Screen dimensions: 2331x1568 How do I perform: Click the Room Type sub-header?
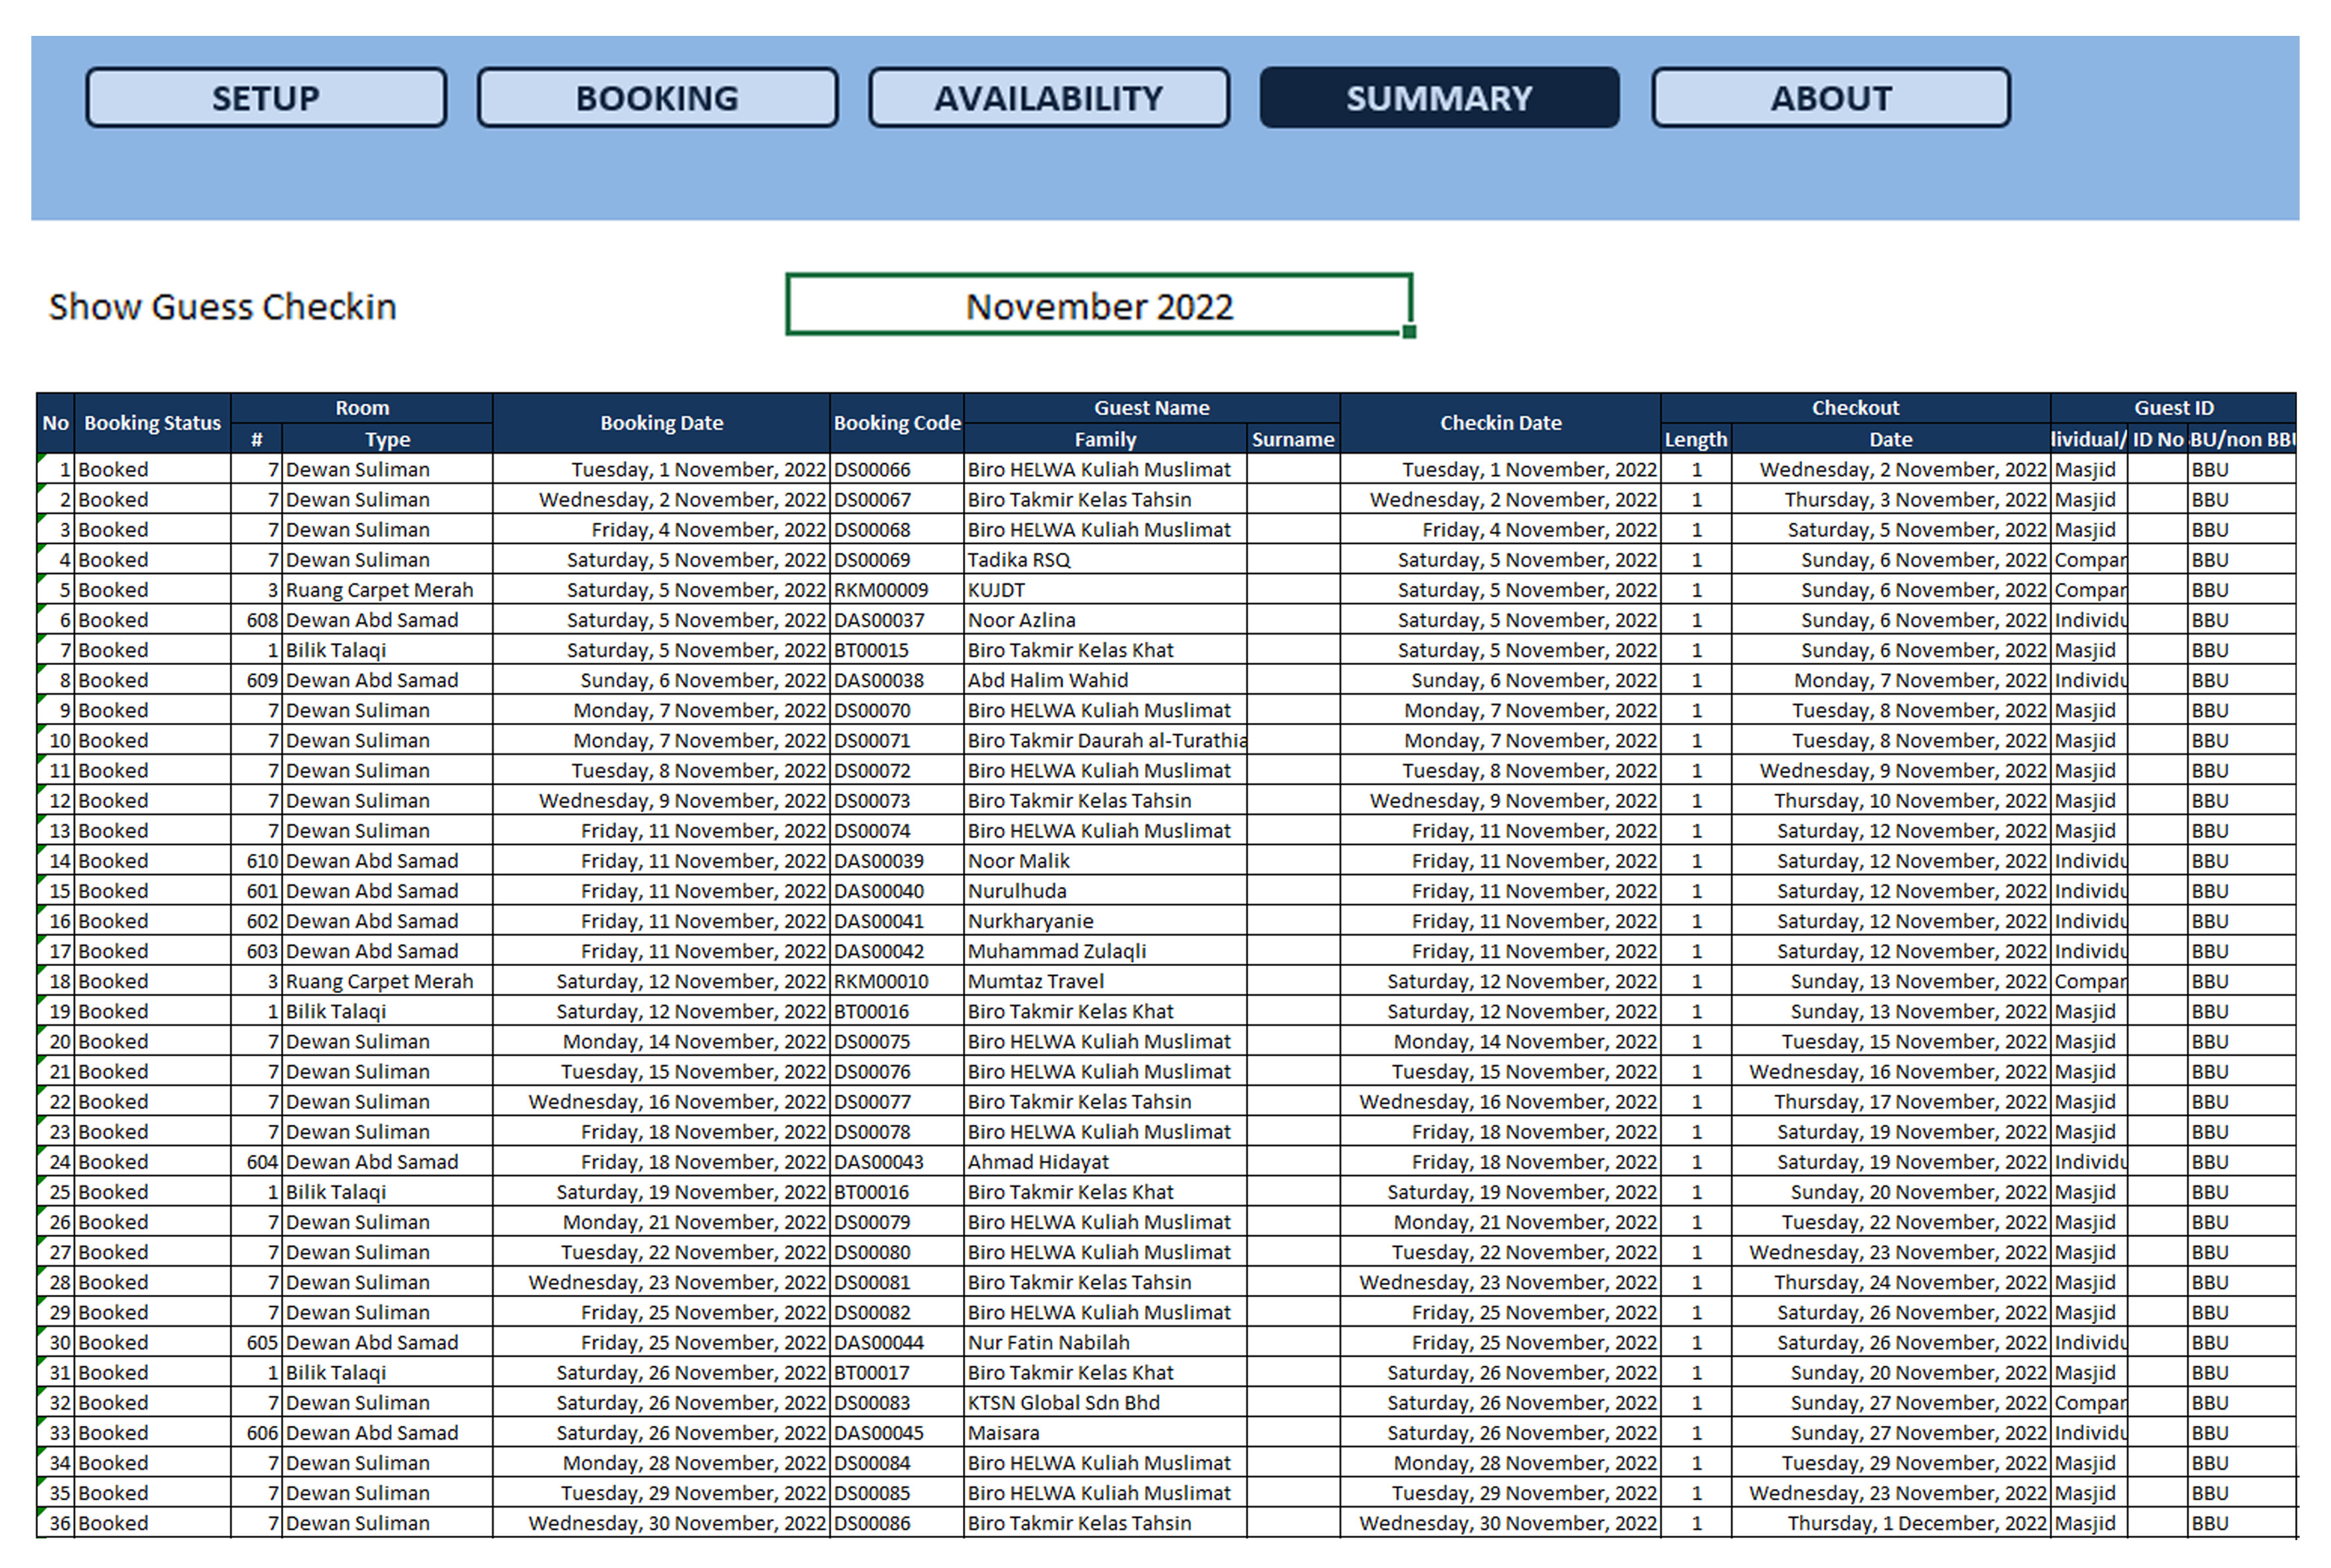pos(387,439)
